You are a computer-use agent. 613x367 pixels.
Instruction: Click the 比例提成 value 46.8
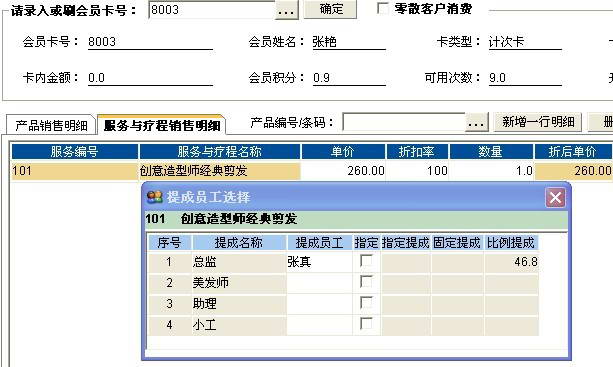tap(511, 262)
